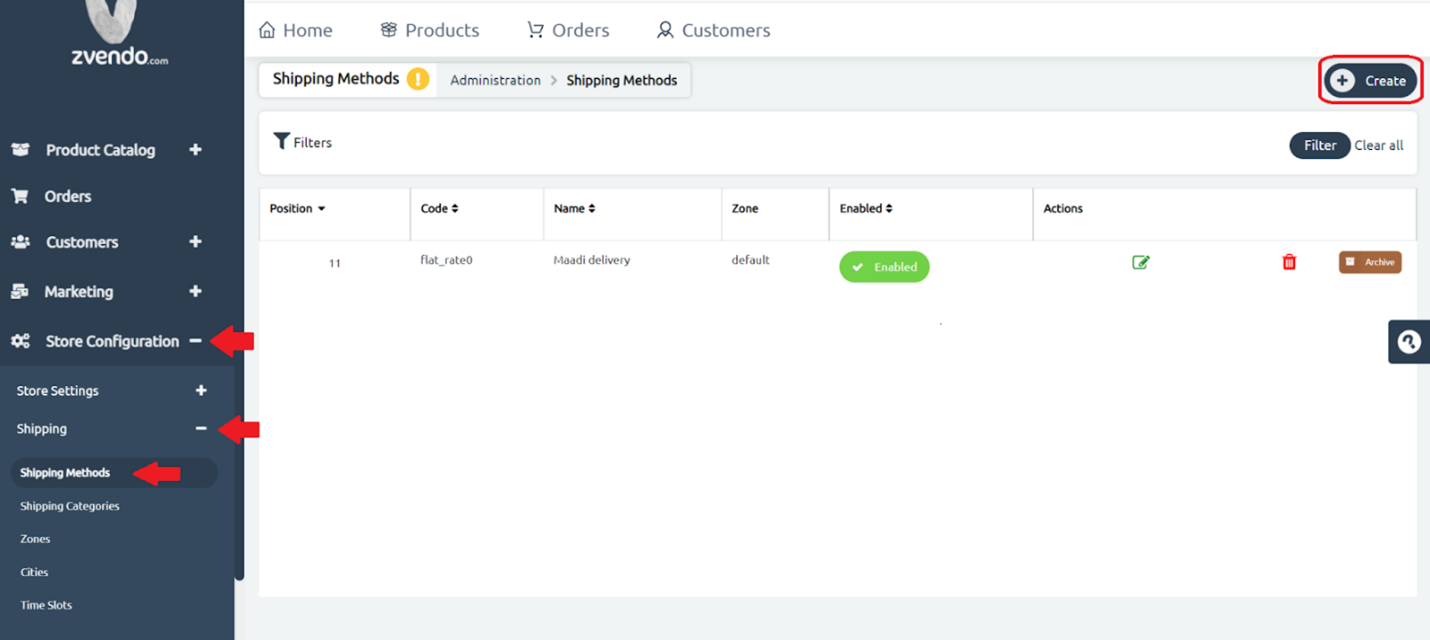Open Orders from the sidebar cart icon
This screenshot has height=640, width=1430.
click(x=20, y=196)
